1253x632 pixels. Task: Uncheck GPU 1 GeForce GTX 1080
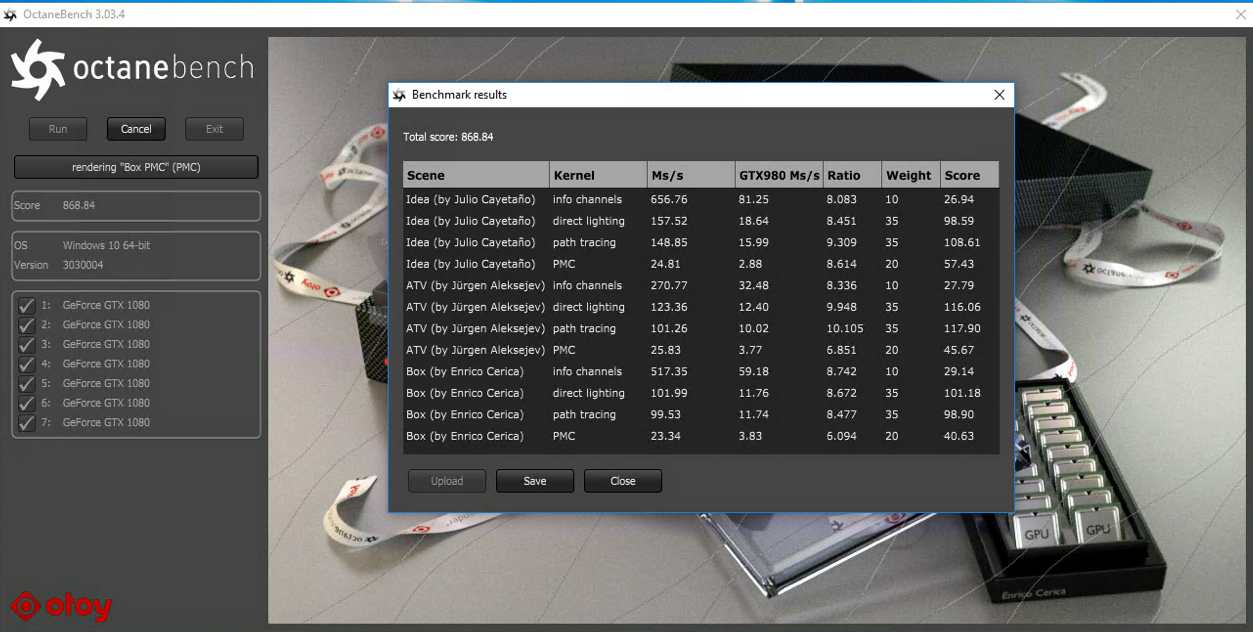(26, 305)
